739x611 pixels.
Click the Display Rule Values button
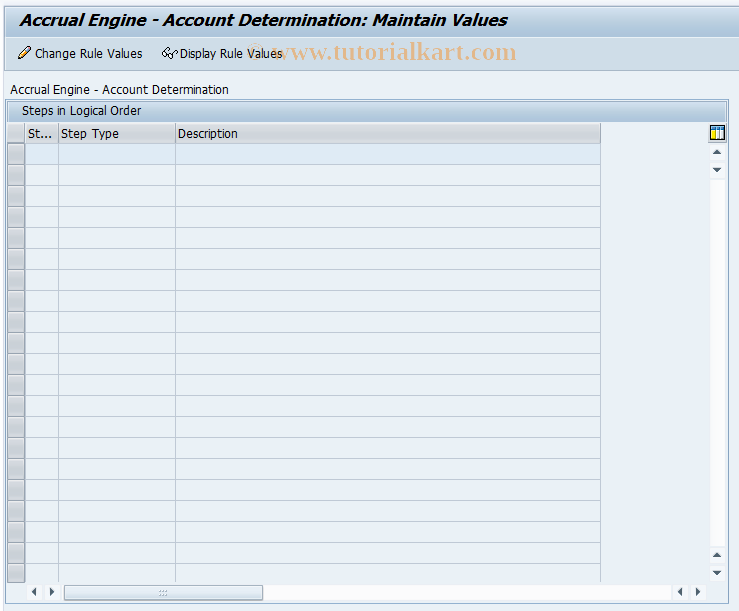coord(222,54)
